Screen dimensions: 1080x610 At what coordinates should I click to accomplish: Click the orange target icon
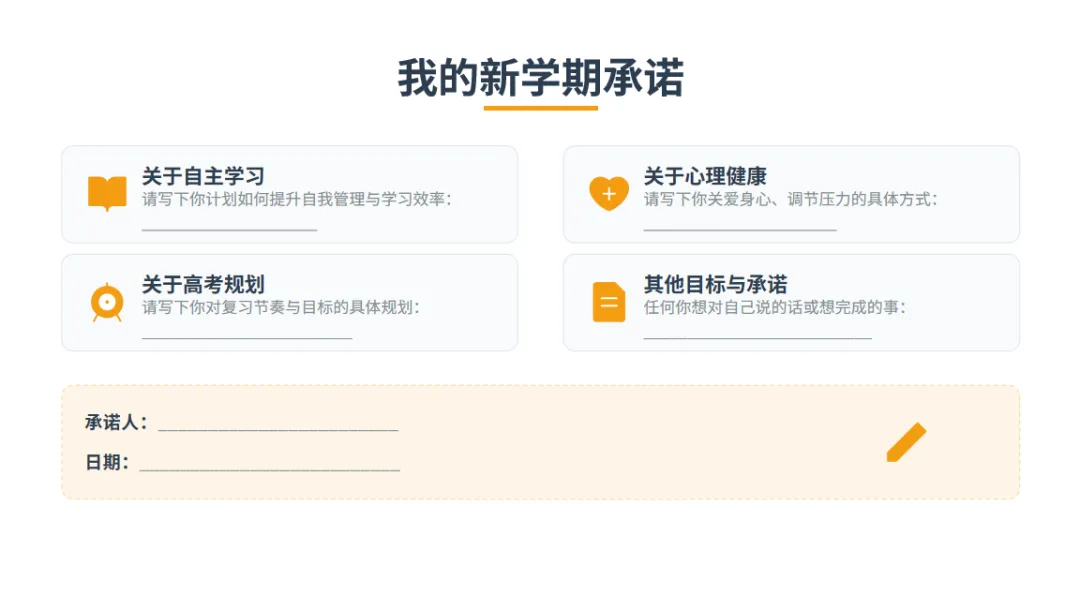107,302
